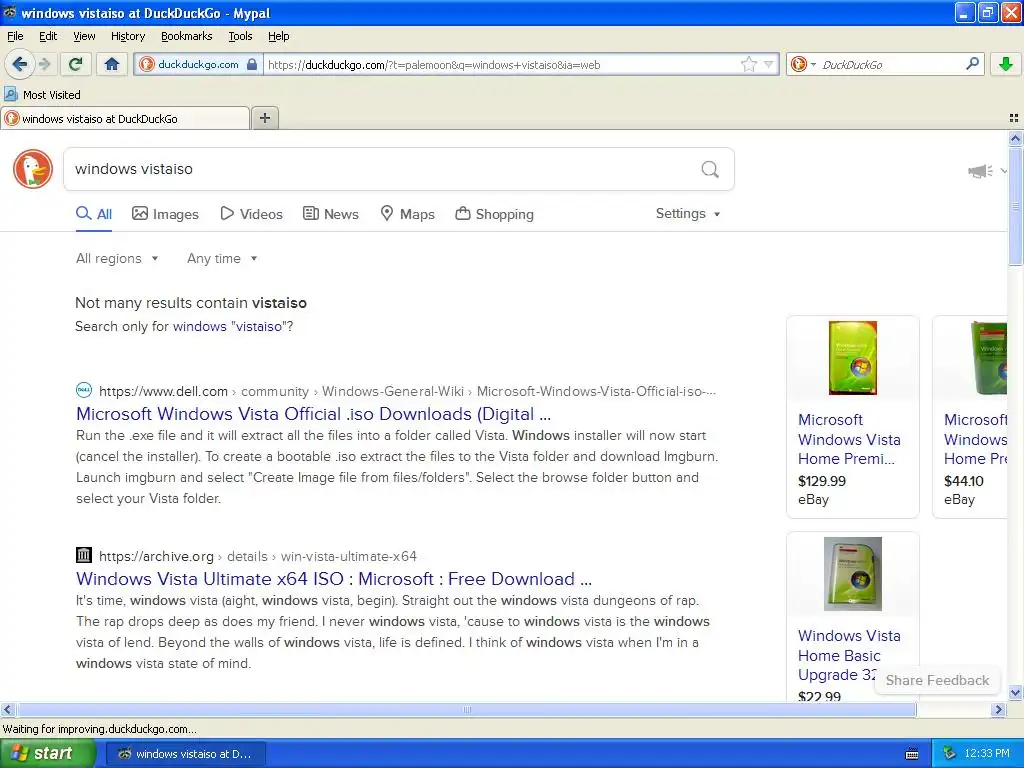Switch to Maps results
The image size is (1024, 768).
click(x=408, y=214)
